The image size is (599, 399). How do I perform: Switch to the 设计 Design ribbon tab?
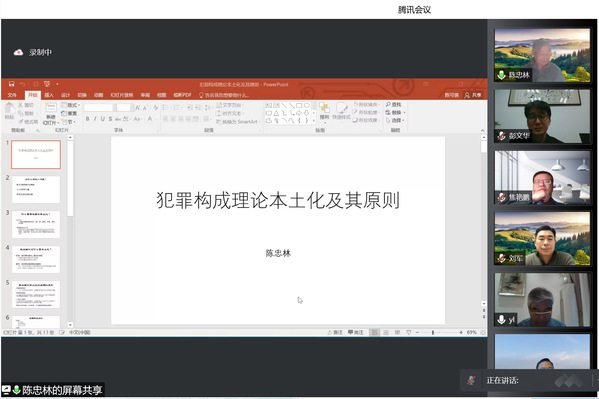[65, 95]
